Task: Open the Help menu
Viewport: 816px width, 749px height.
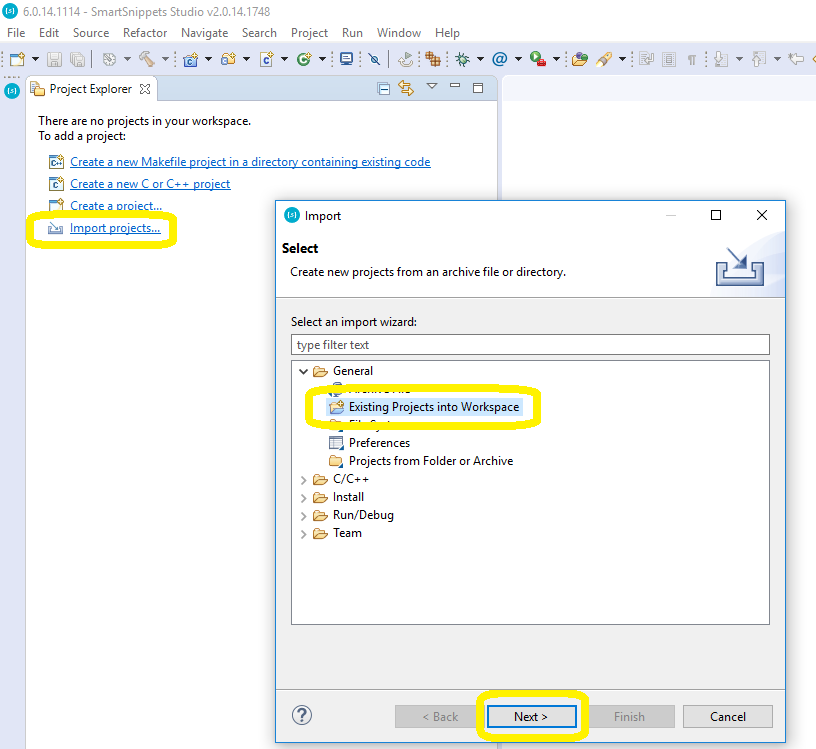Action: [x=448, y=33]
